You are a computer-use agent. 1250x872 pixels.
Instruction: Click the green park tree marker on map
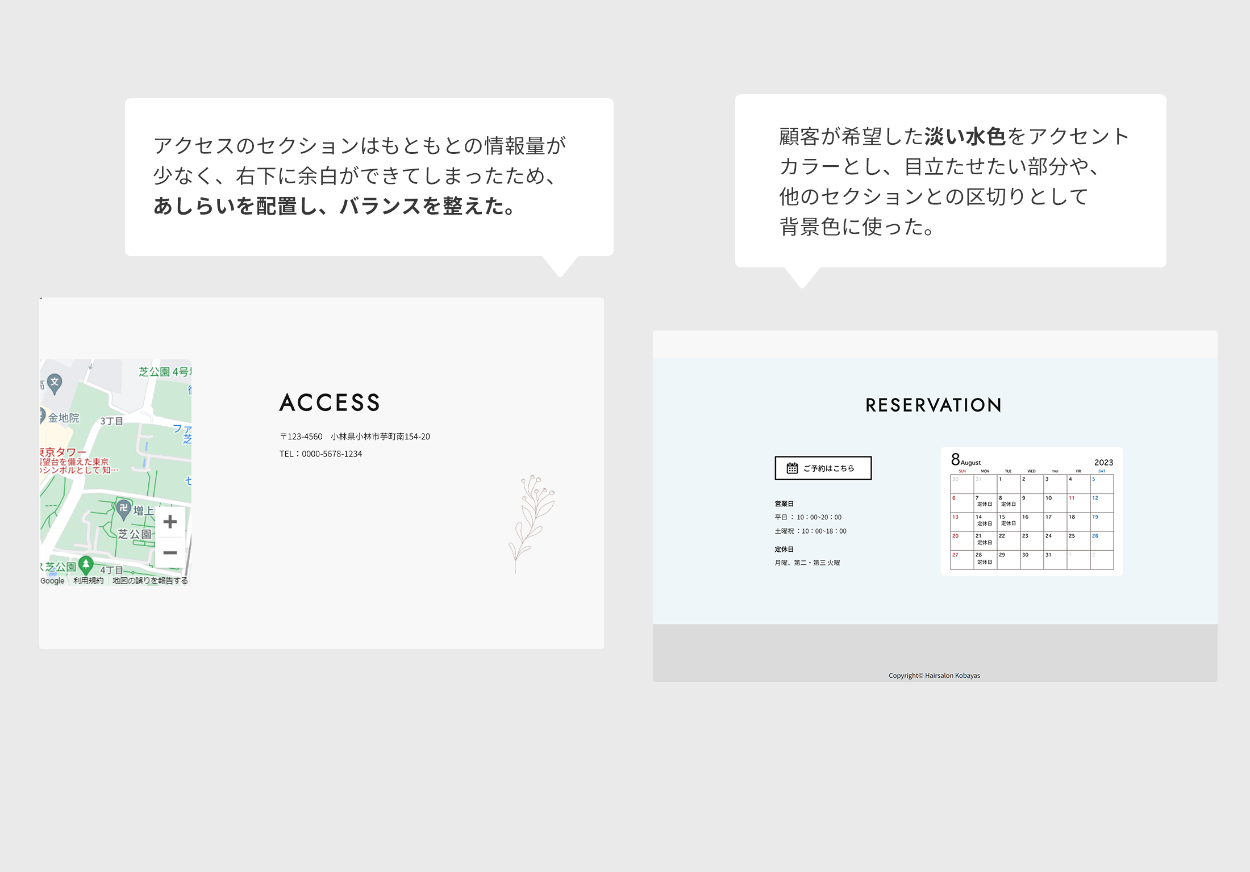click(x=87, y=564)
